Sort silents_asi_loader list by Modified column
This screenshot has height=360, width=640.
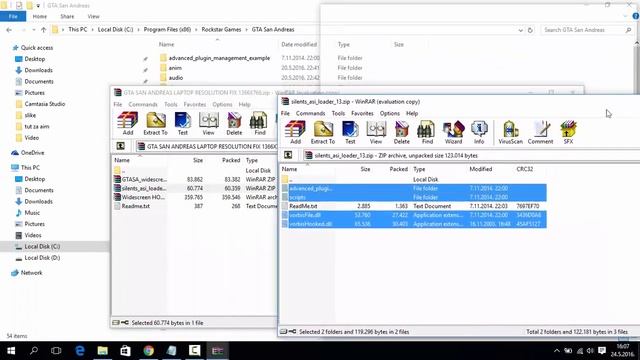tap(480, 169)
